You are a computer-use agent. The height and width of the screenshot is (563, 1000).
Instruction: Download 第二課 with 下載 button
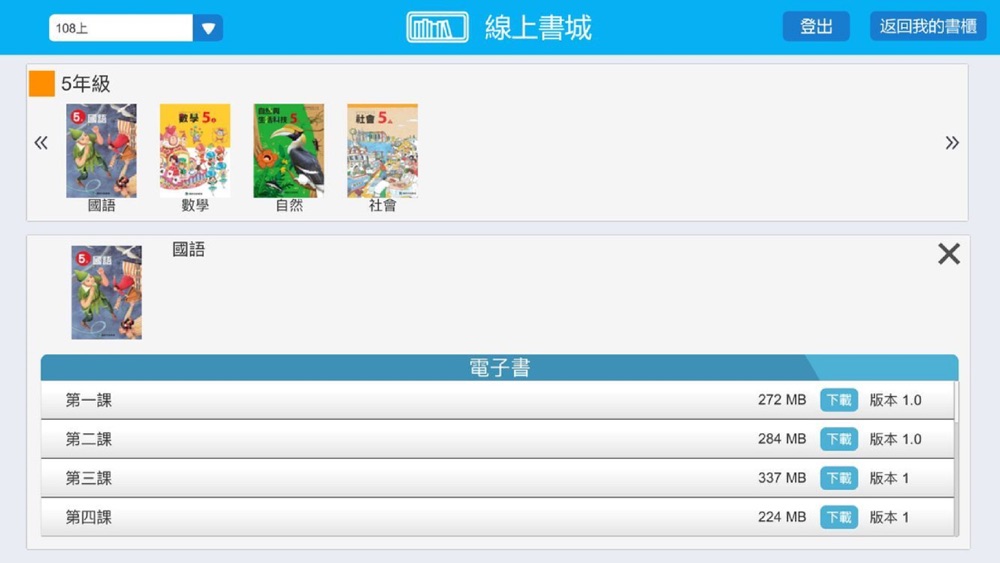point(839,439)
